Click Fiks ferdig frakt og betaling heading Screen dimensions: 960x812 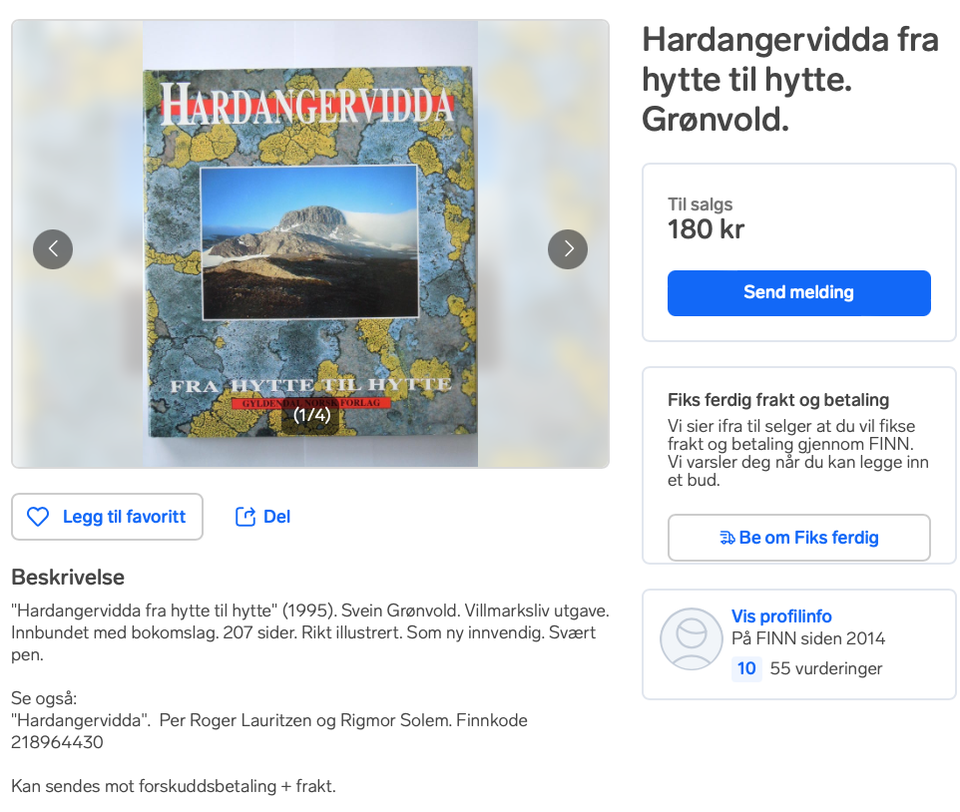(x=778, y=400)
